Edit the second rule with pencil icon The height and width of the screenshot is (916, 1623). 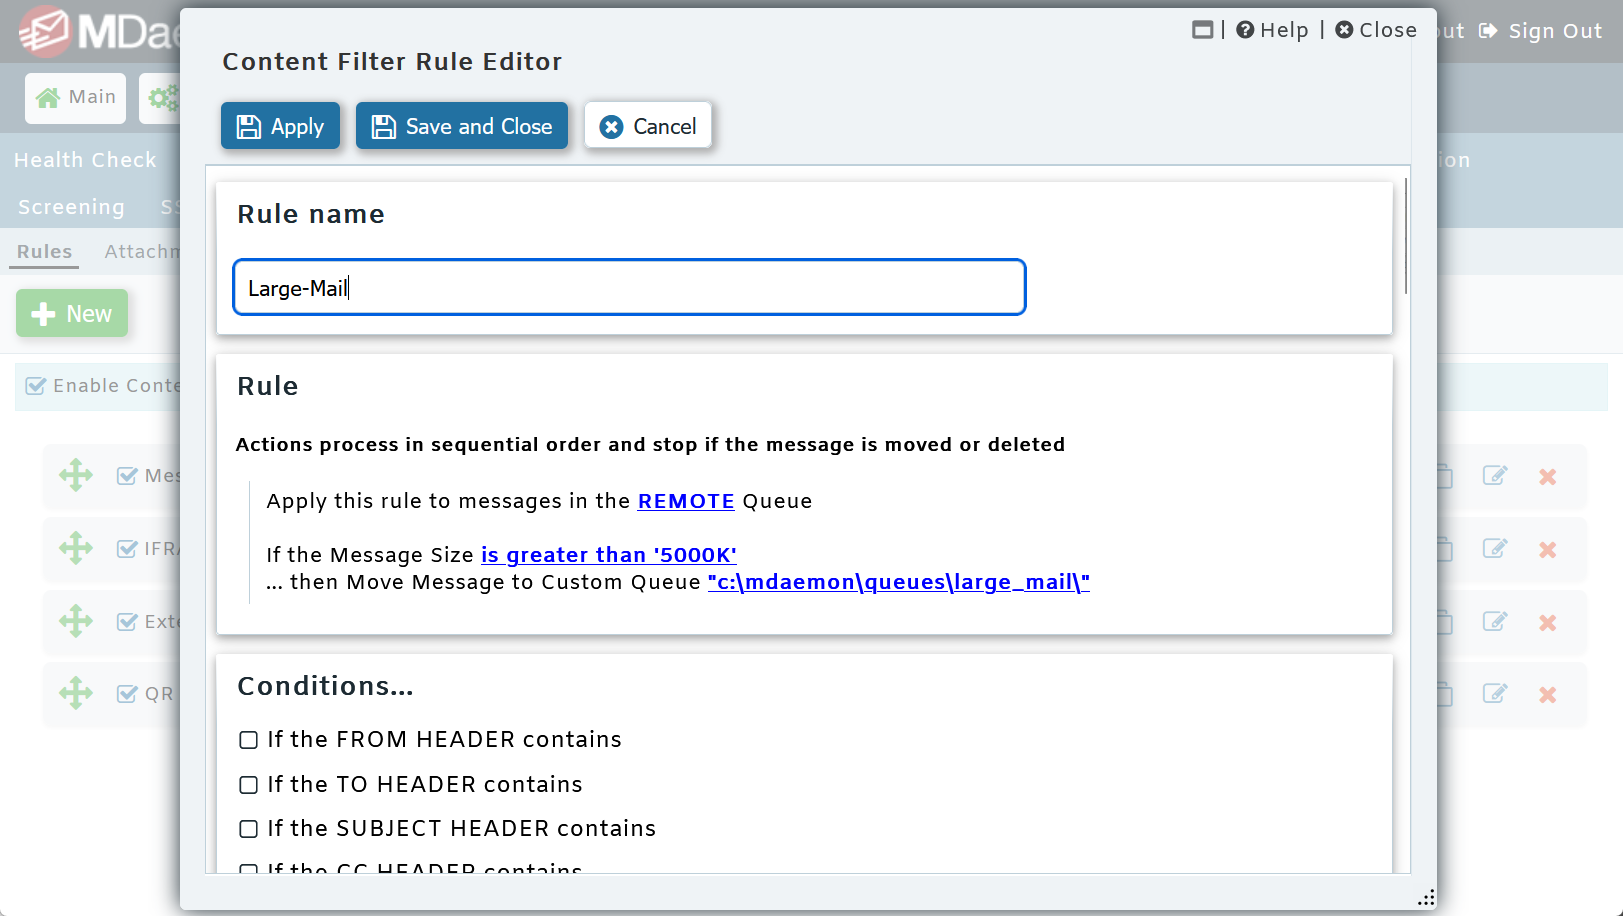[x=1495, y=549]
